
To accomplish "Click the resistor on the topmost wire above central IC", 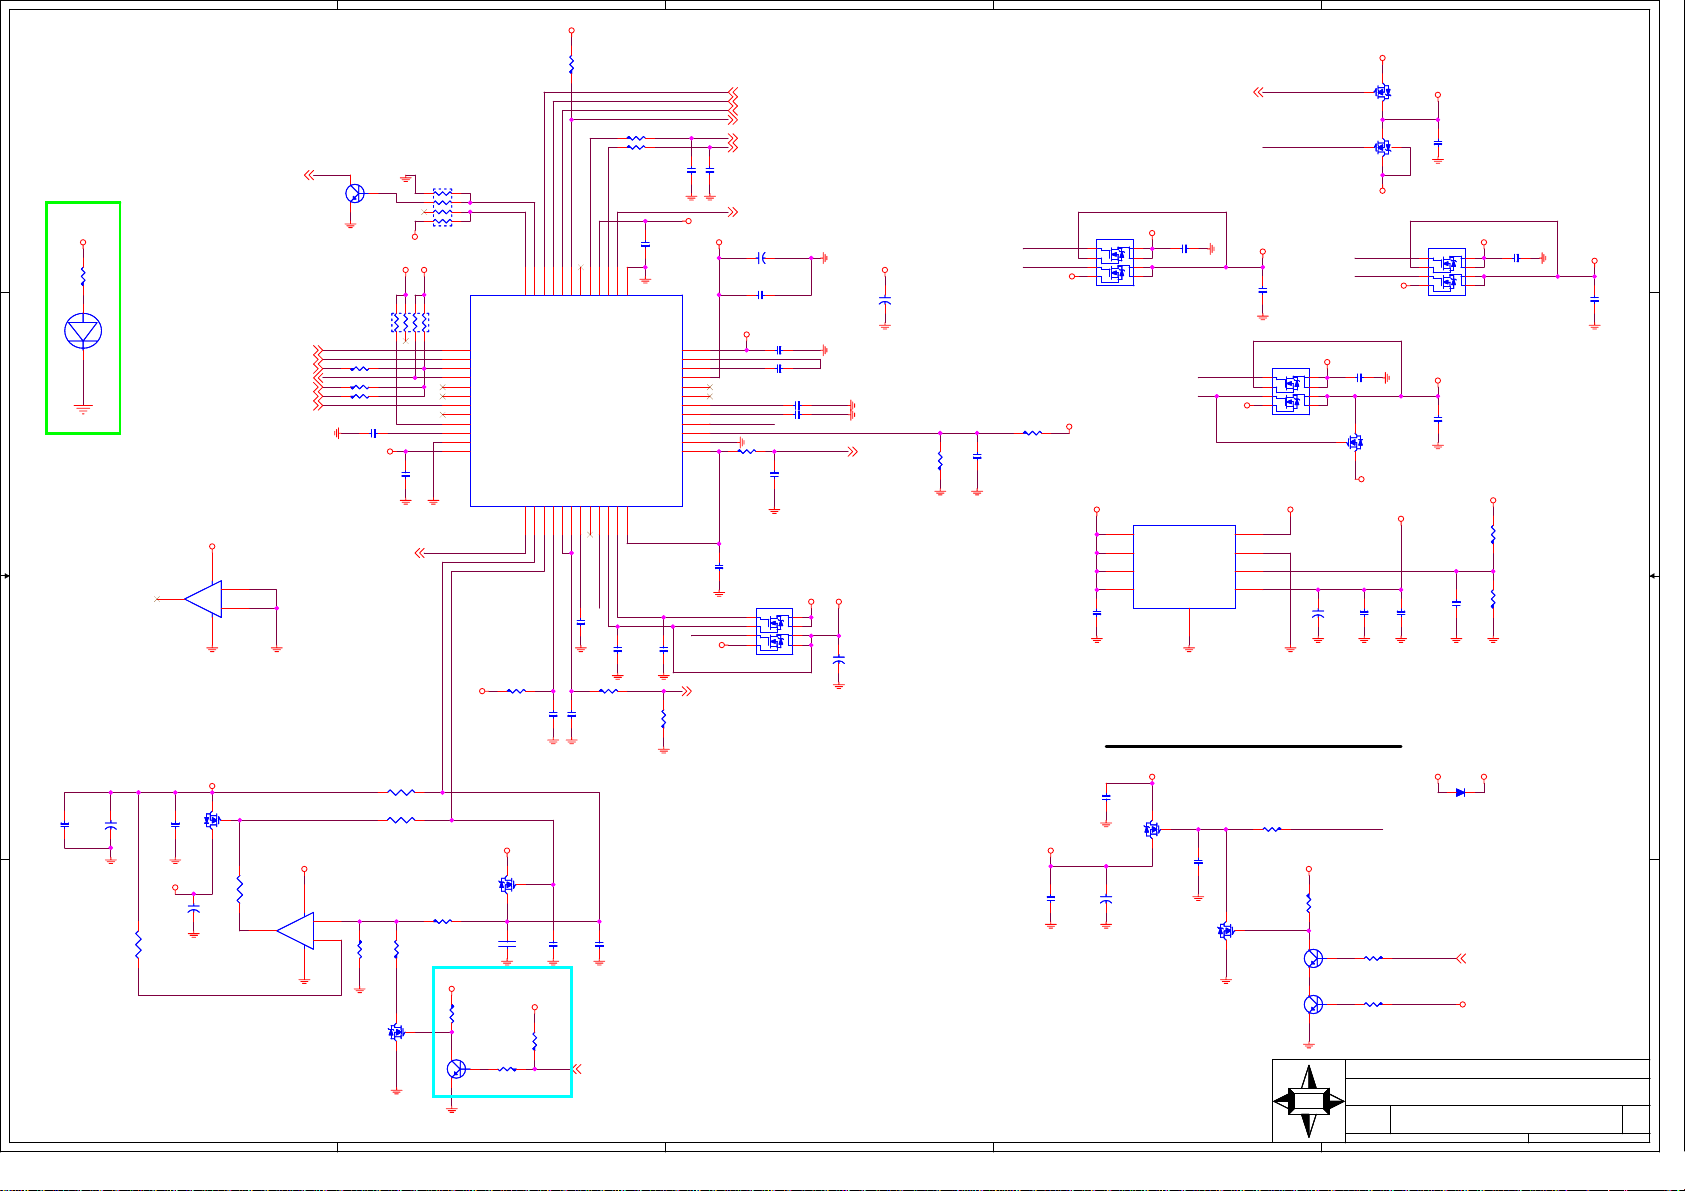I will point(571,65).
